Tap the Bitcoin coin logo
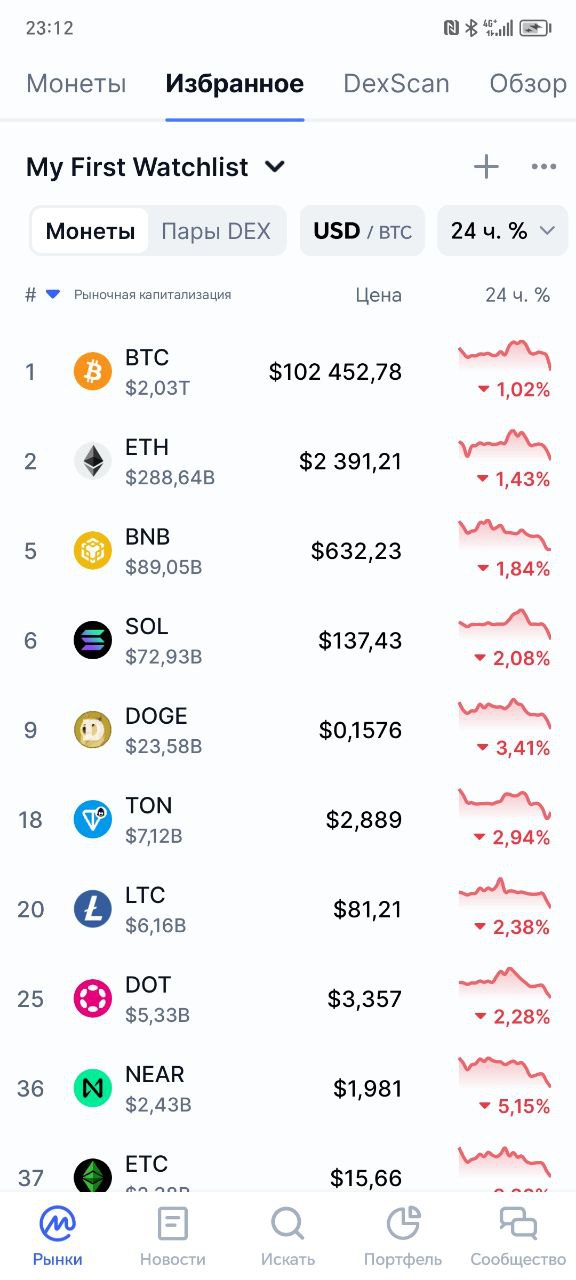This screenshot has height=1280, width=576. click(x=93, y=372)
